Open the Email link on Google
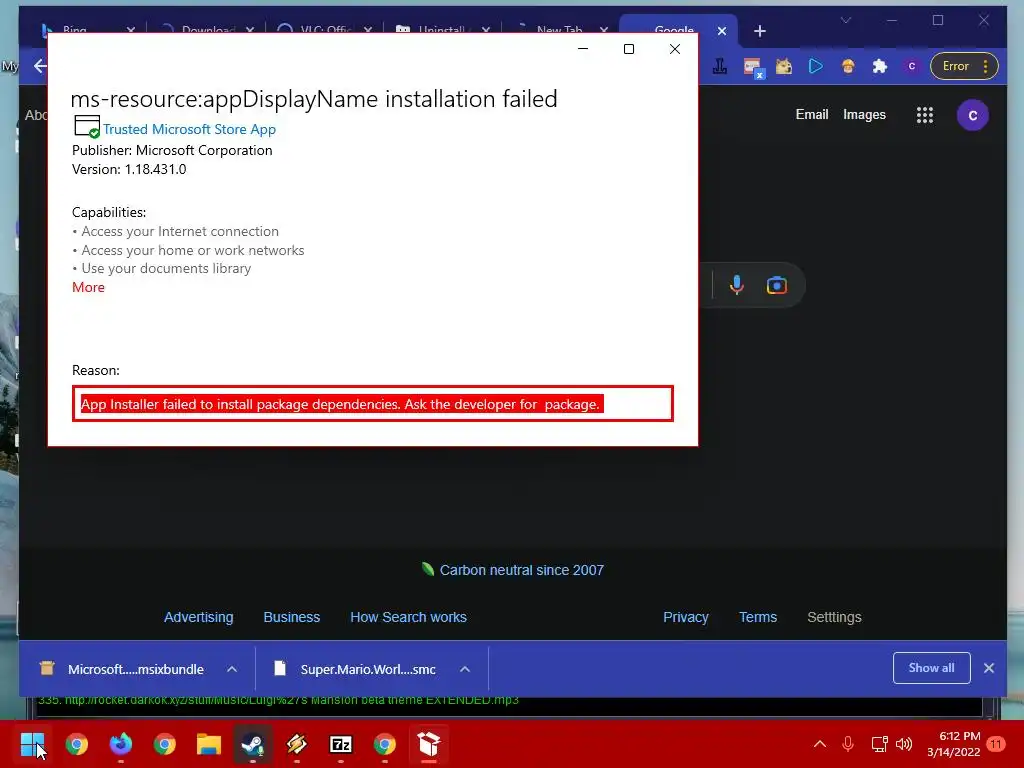This screenshot has height=768, width=1024. point(812,114)
